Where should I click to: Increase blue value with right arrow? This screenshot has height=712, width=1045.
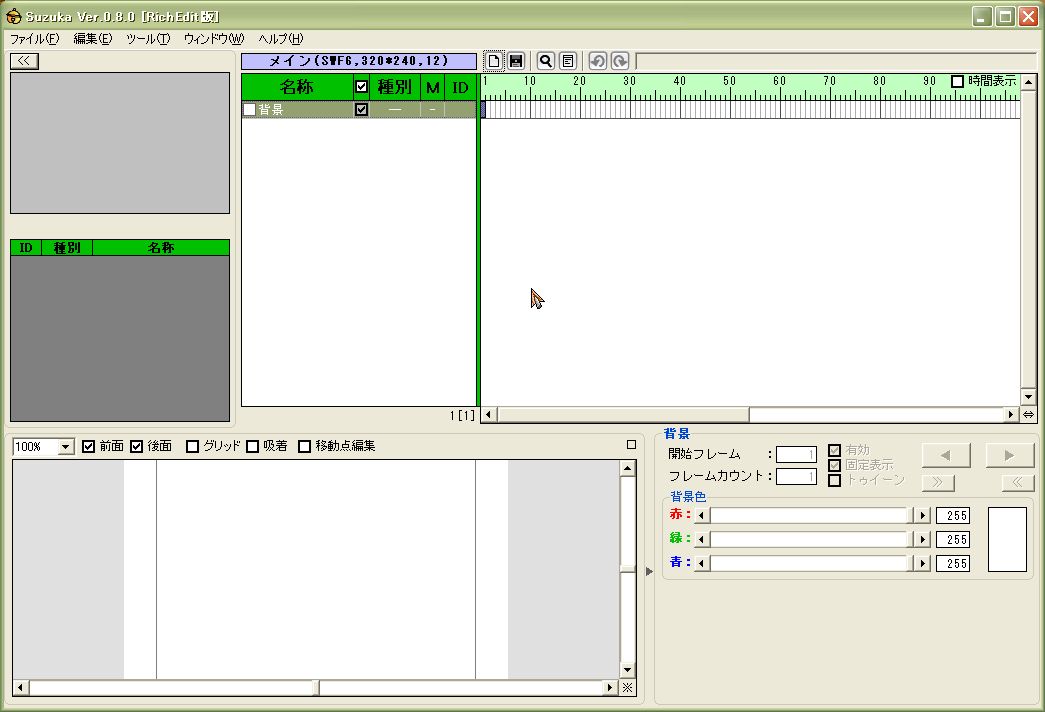[922, 563]
